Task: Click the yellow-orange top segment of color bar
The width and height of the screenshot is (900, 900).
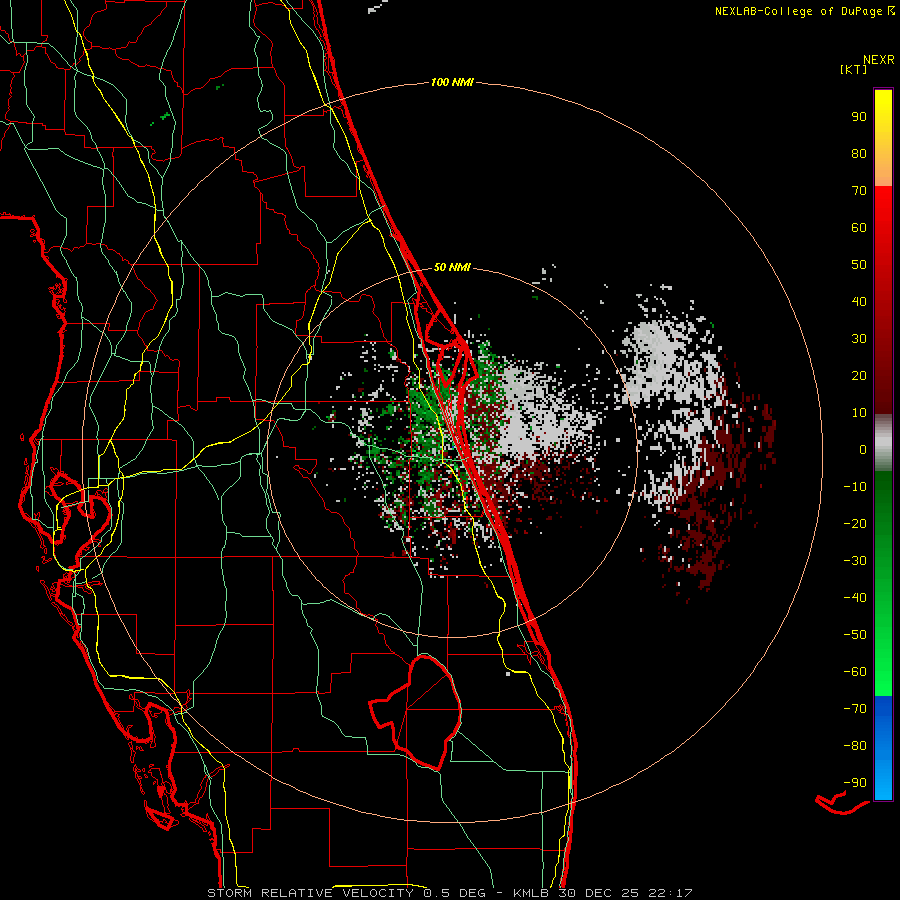Action: [883, 138]
